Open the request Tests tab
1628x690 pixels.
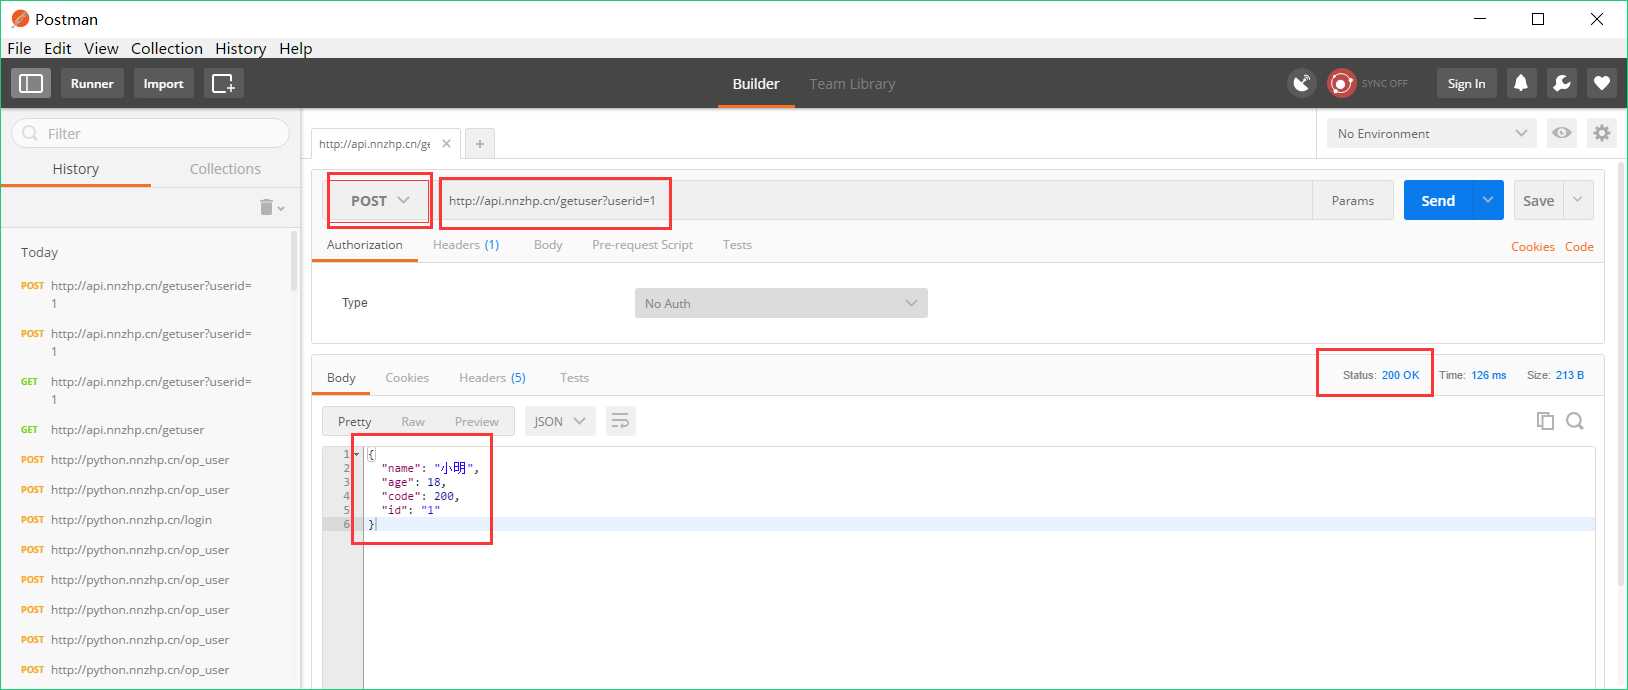[737, 245]
